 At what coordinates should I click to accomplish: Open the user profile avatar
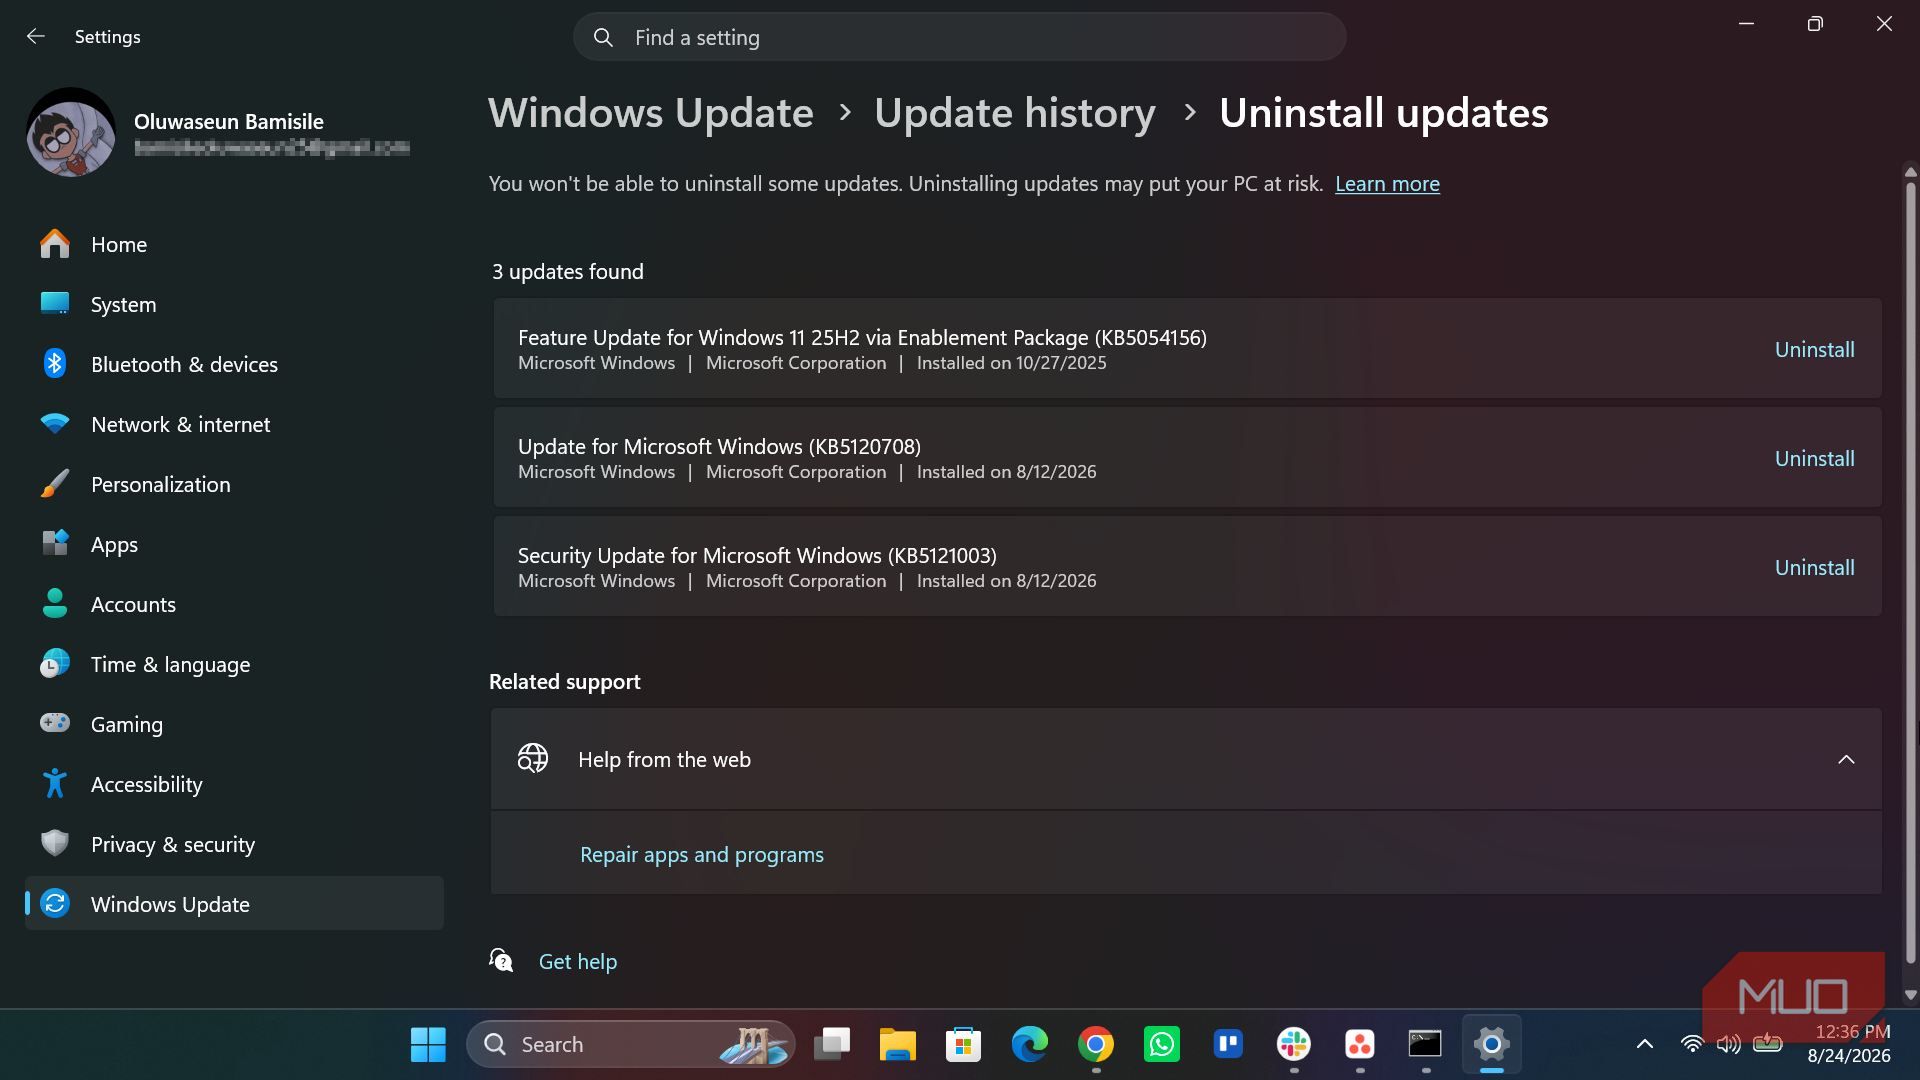[x=71, y=133]
